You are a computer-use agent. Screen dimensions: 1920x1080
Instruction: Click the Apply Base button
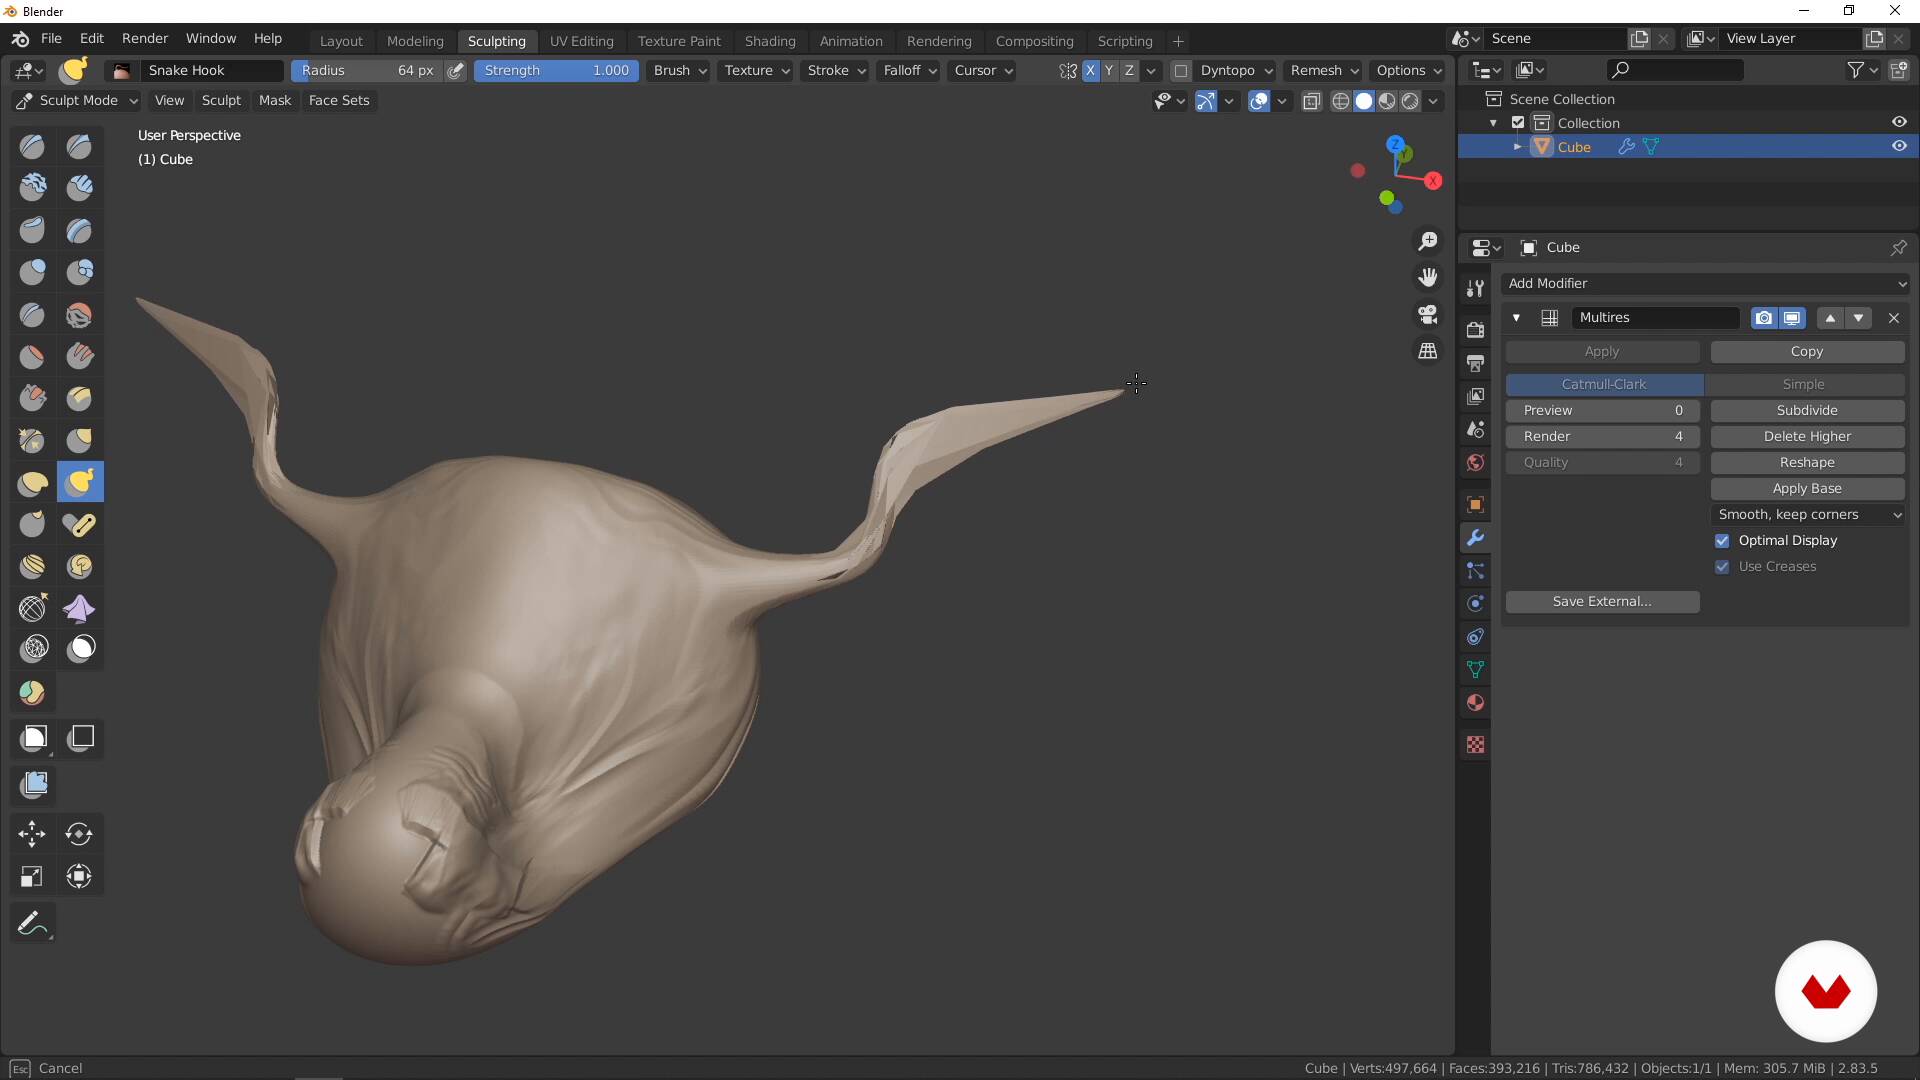[1806, 489]
